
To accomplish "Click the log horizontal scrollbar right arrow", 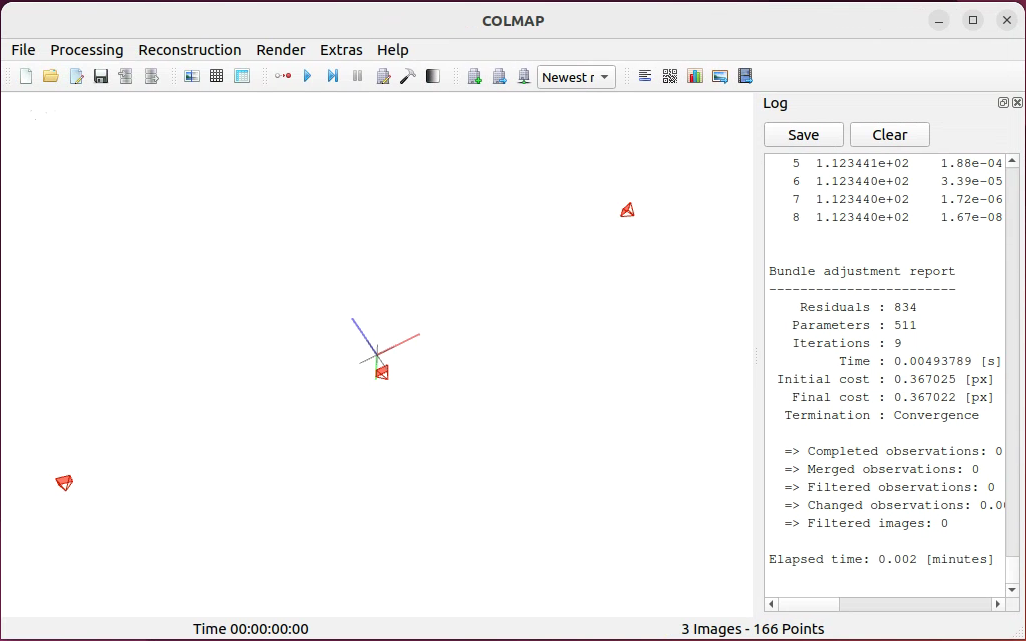I will click(998, 604).
